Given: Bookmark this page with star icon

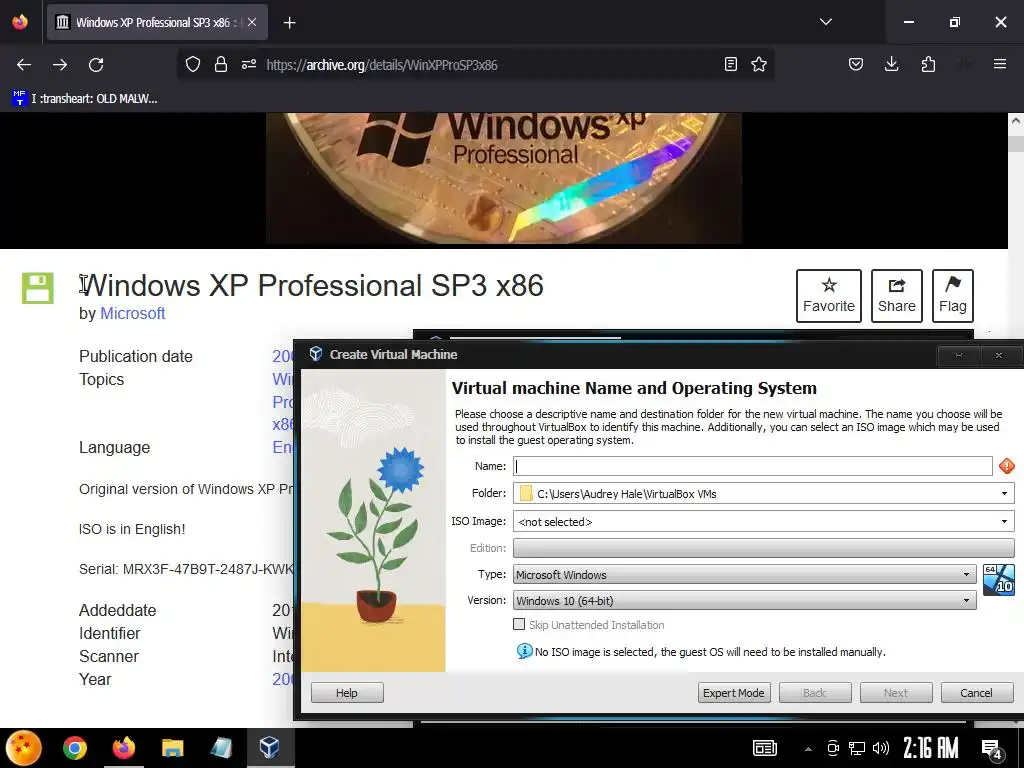Looking at the screenshot, I should tap(759, 65).
